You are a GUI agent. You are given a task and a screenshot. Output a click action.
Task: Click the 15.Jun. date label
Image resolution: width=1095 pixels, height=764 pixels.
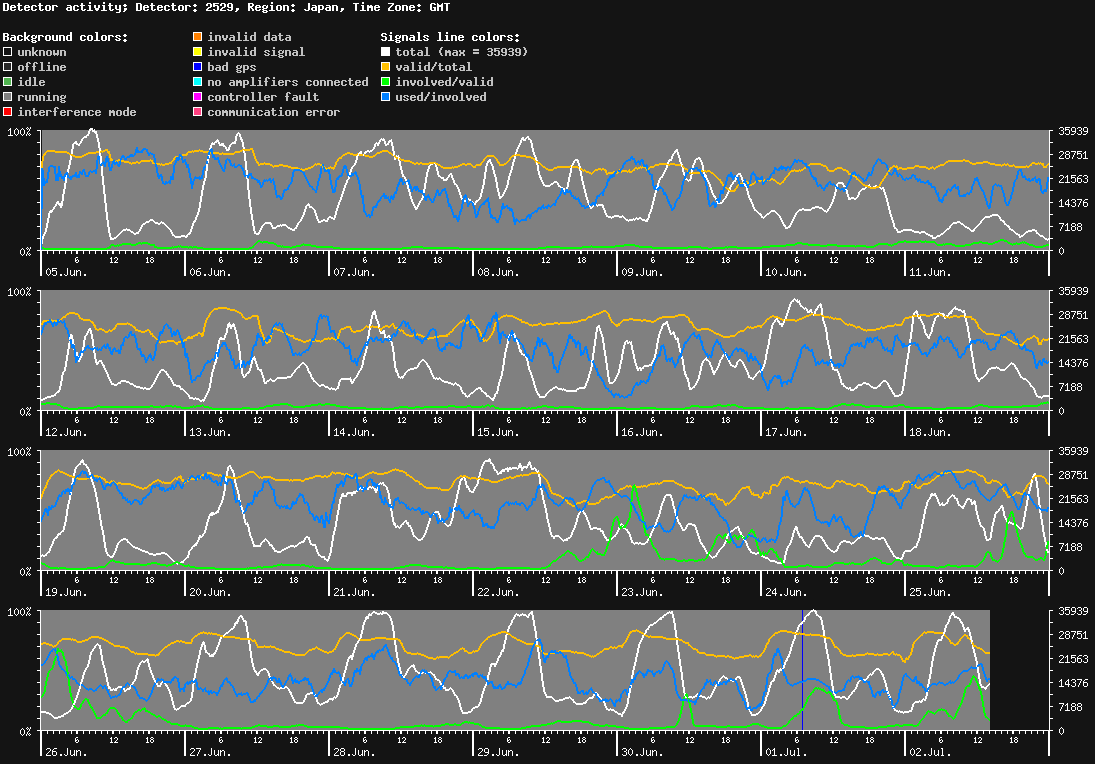pyautogui.click(x=499, y=432)
